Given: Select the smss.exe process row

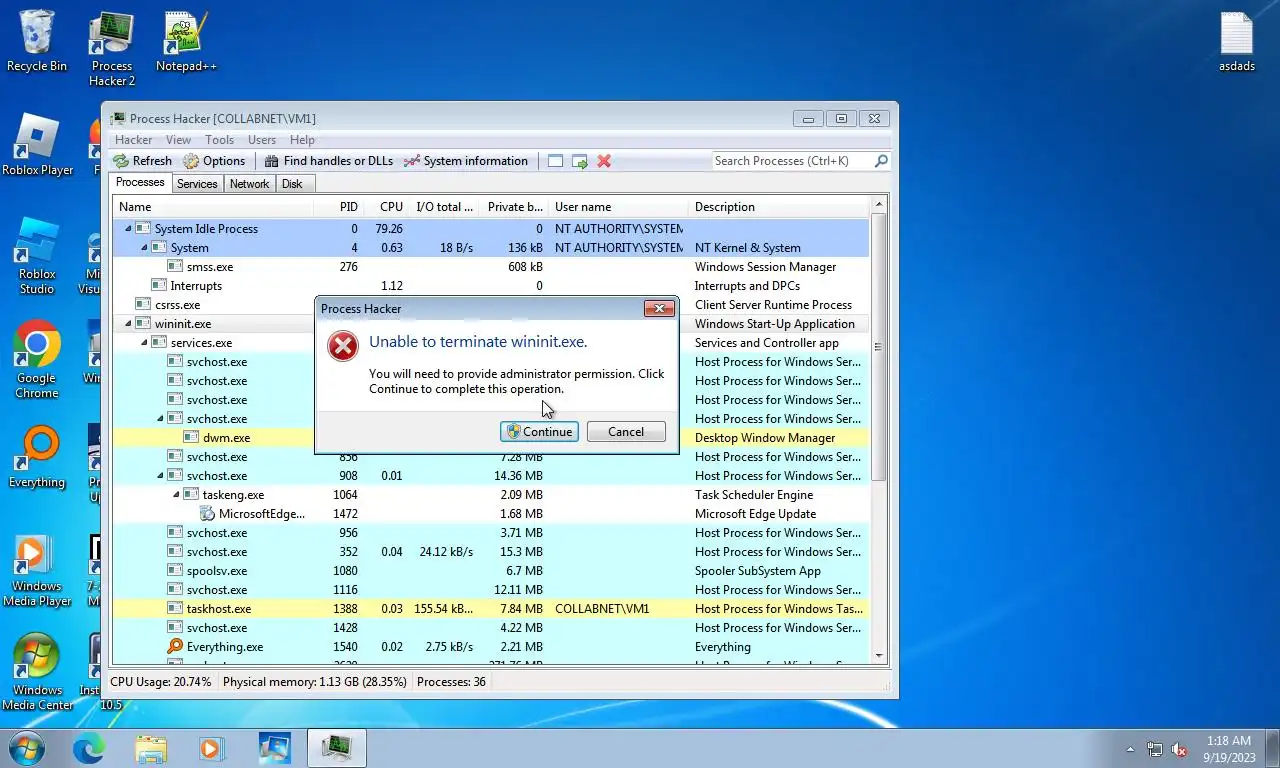Looking at the screenshot, I should tap(491, 267).
